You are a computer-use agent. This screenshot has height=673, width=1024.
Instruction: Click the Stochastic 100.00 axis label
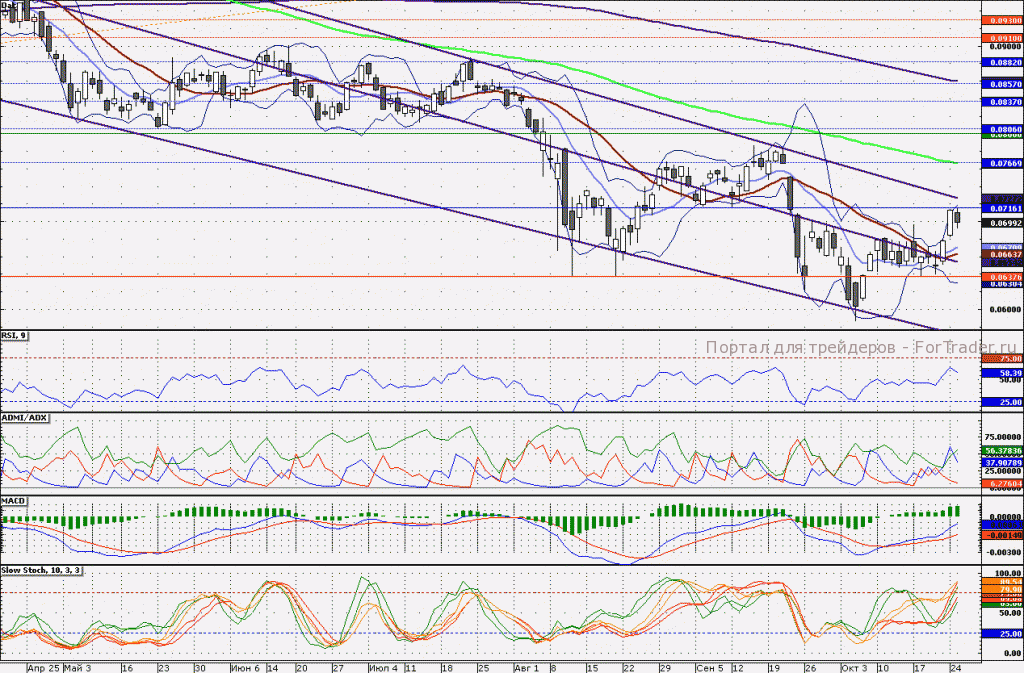[x=1010, y=574]
